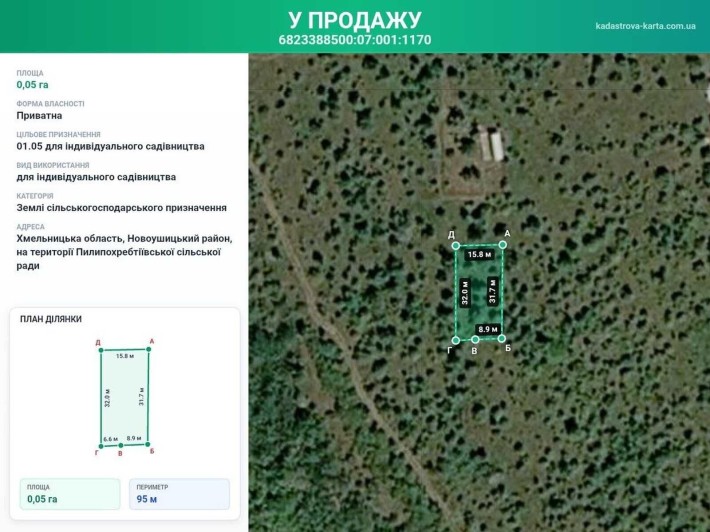The image size is (710, 532).
Task: Click the cadastral number 6823388500:07:001:1170
Action: point(355,40)
